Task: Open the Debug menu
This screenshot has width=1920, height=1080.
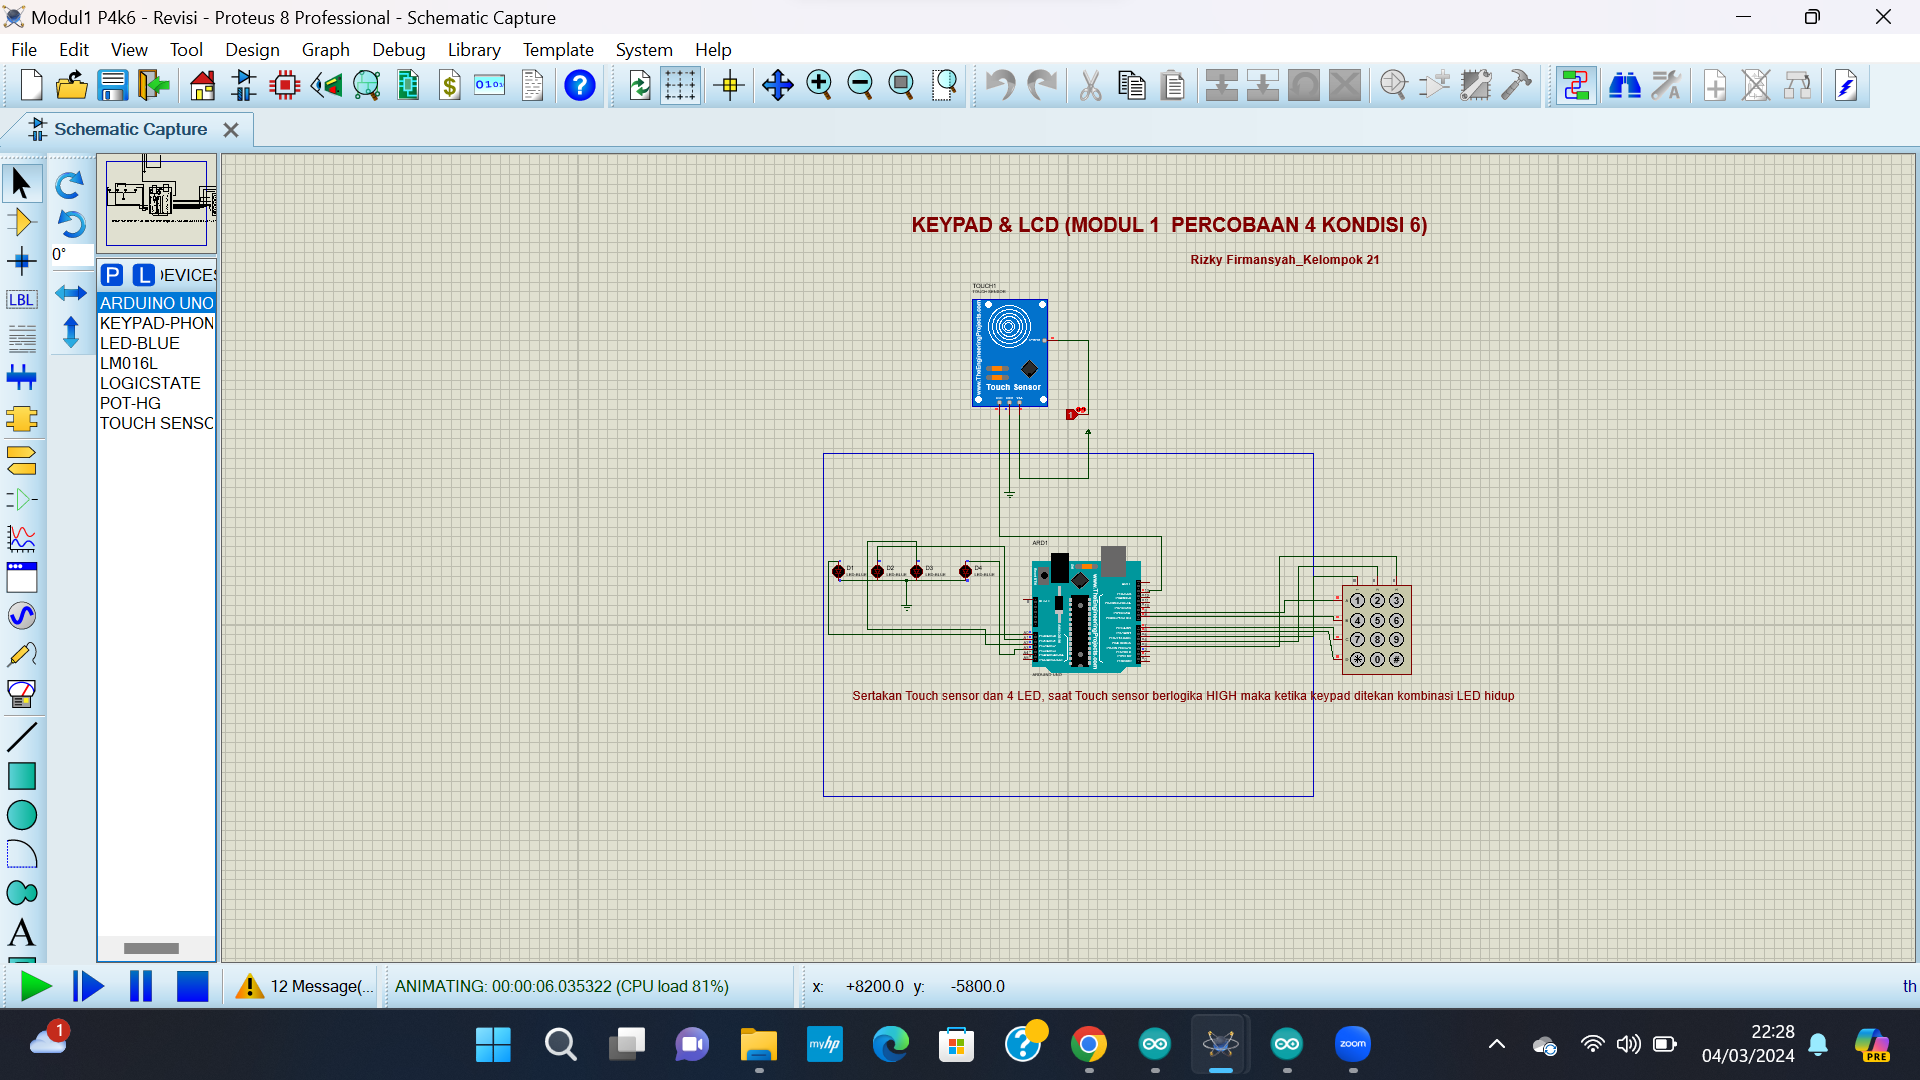Action: [398, 50]
